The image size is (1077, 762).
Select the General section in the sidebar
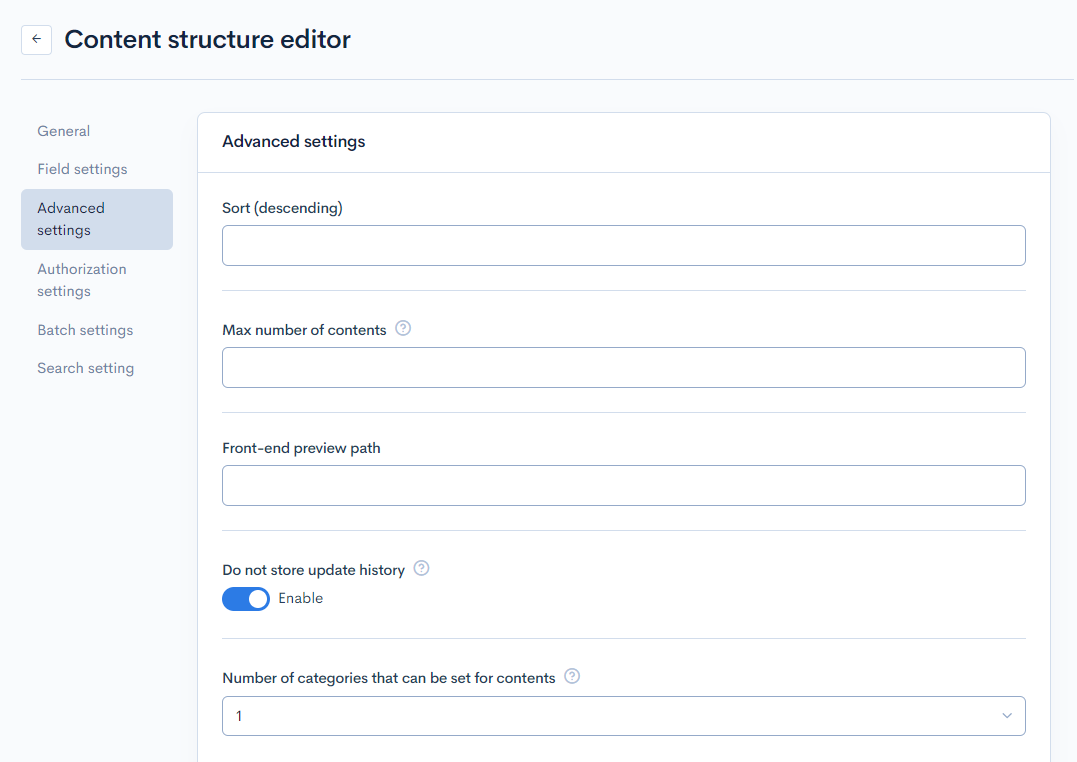[x=63, y=130]
